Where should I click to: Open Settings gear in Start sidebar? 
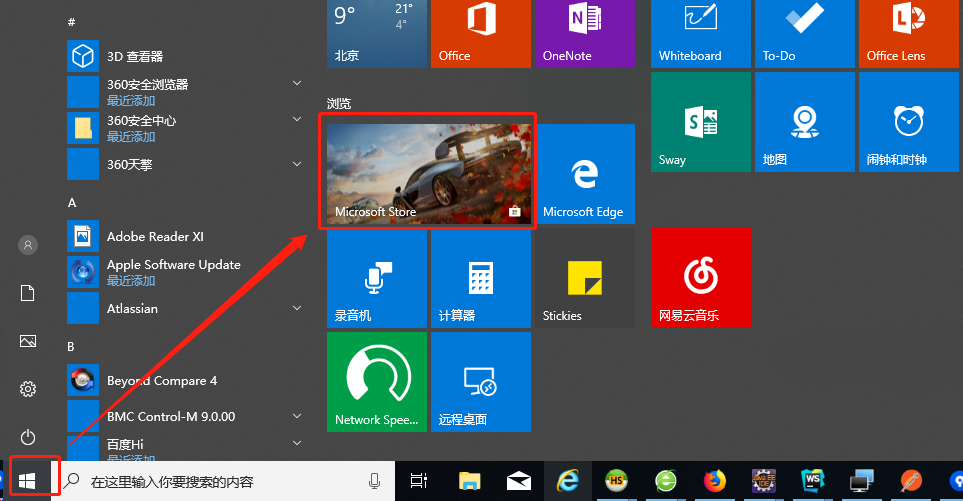[28, 389]
